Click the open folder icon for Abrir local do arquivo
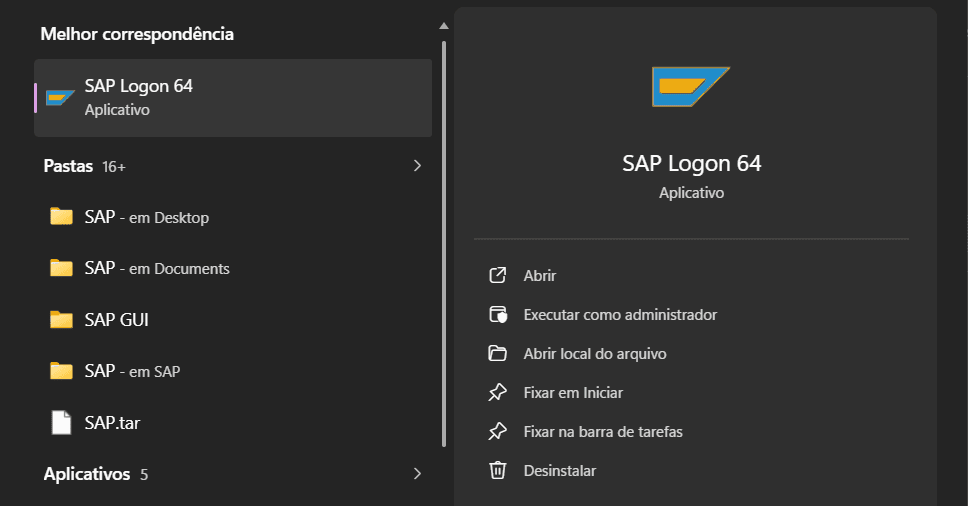The image size is (968, 506). (x=498, y=354)
